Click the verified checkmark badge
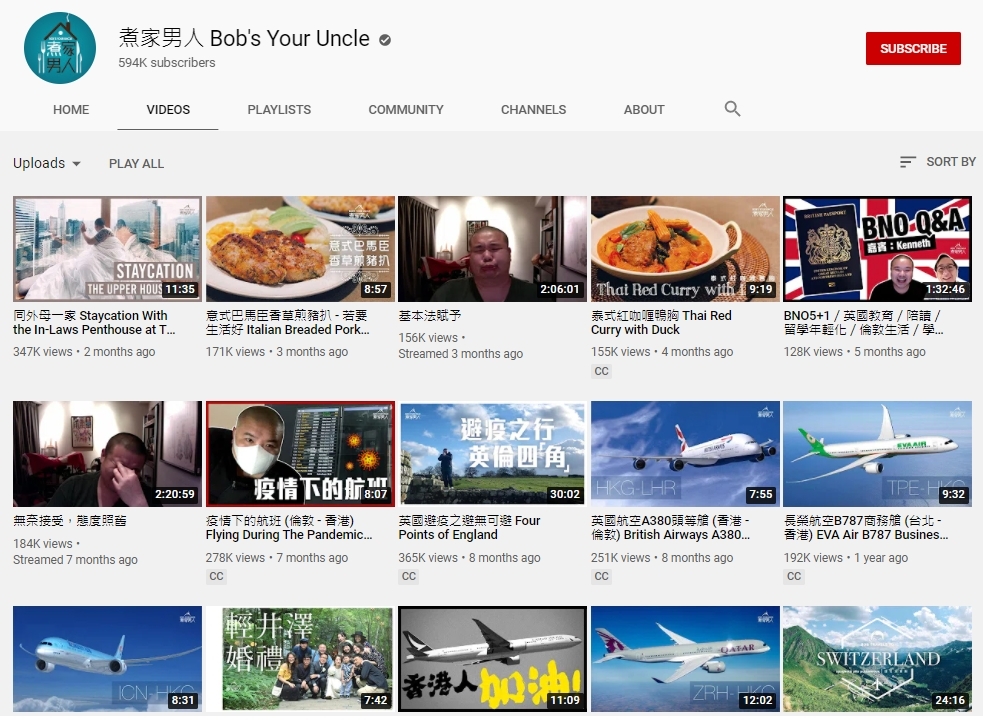 385,40
